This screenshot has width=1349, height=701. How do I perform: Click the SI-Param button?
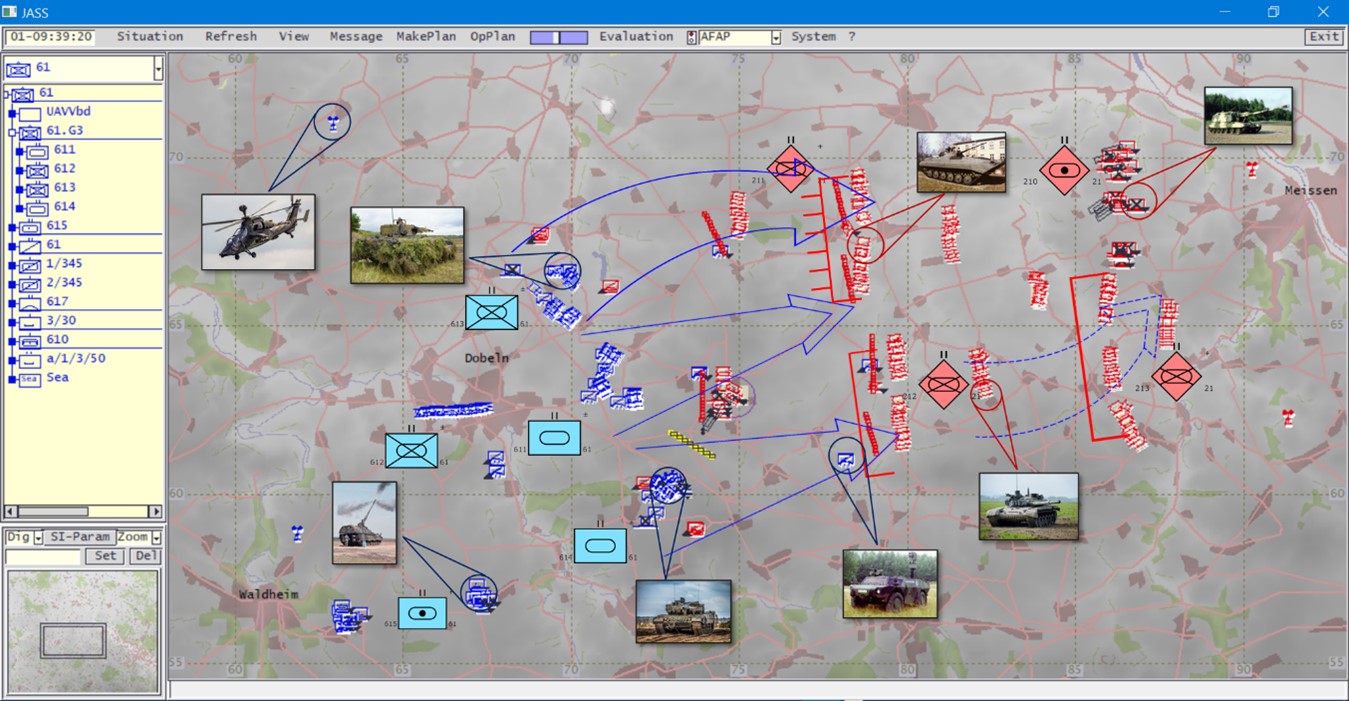coord(81,537)
